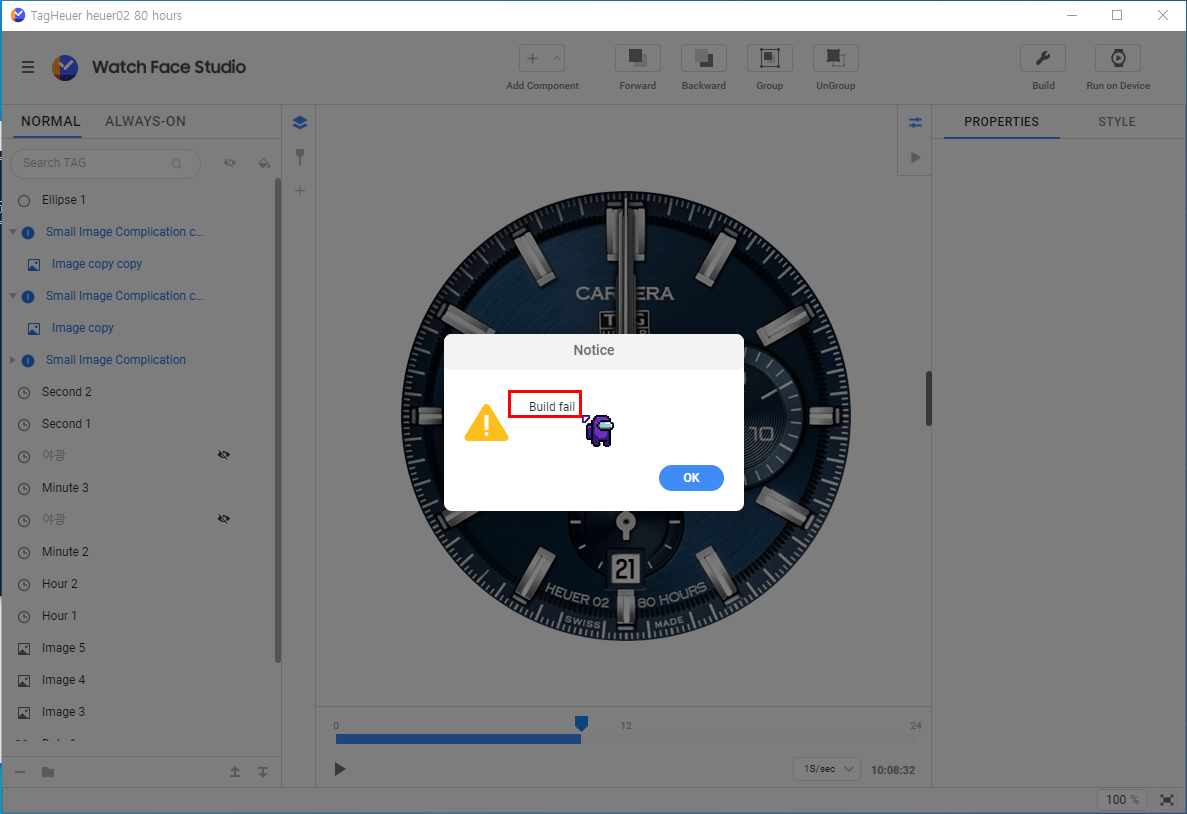Viewport: 1187px width, 814px height.
Task: Click the paint bucket filter icon
Action: point(263,163)
